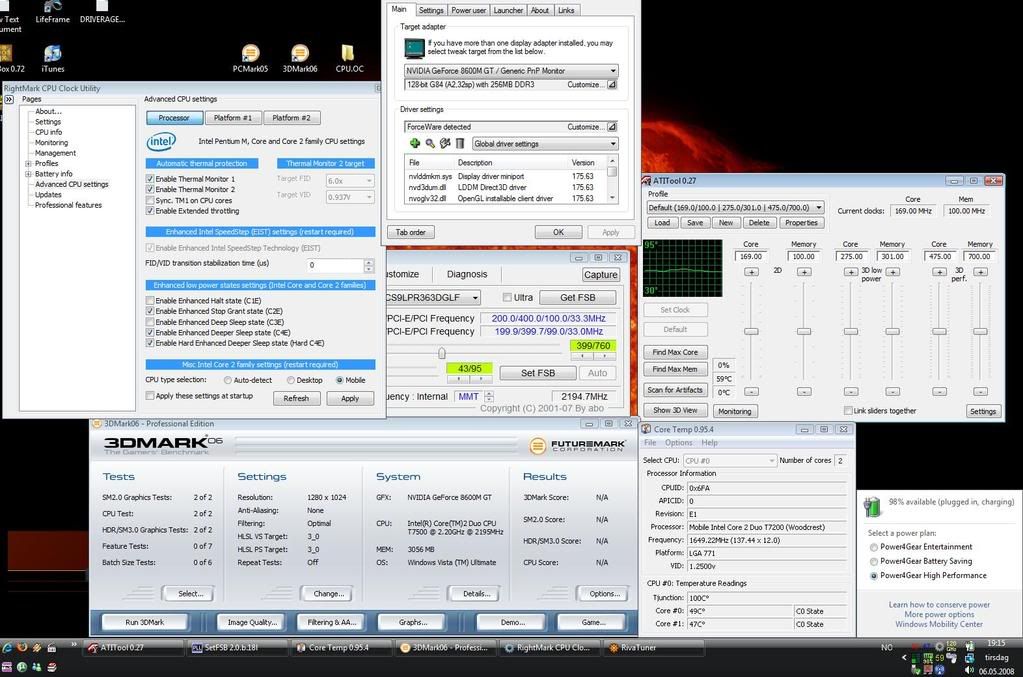The width and height of the screenshot is (1023, 677).
Task: Click the driver file list scrollbar in RivaTuner
Action: click(612, 179)
